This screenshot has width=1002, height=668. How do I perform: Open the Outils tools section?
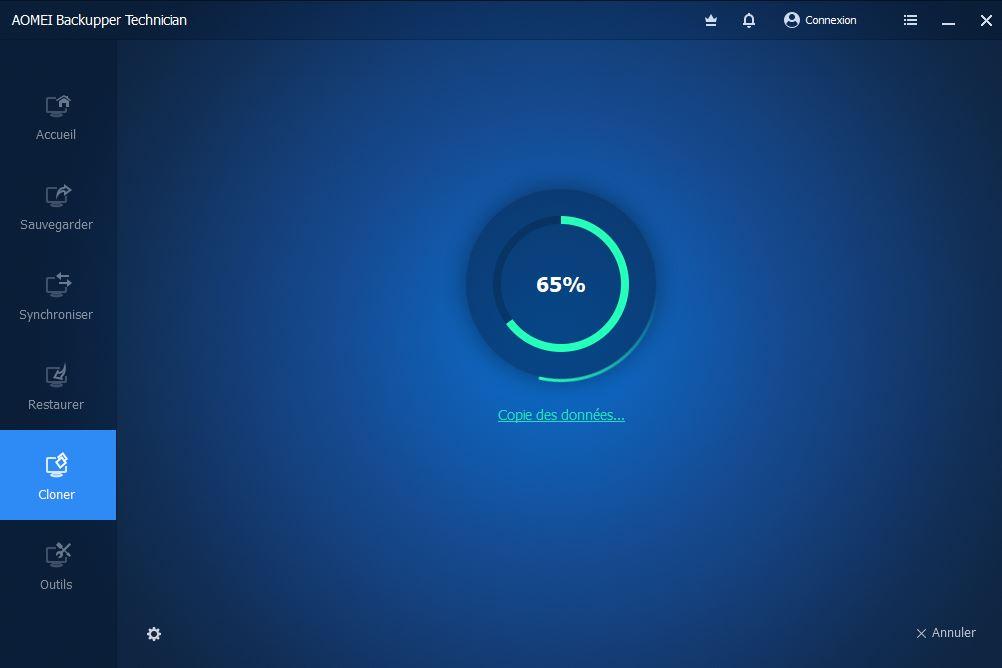pos(56,568)
